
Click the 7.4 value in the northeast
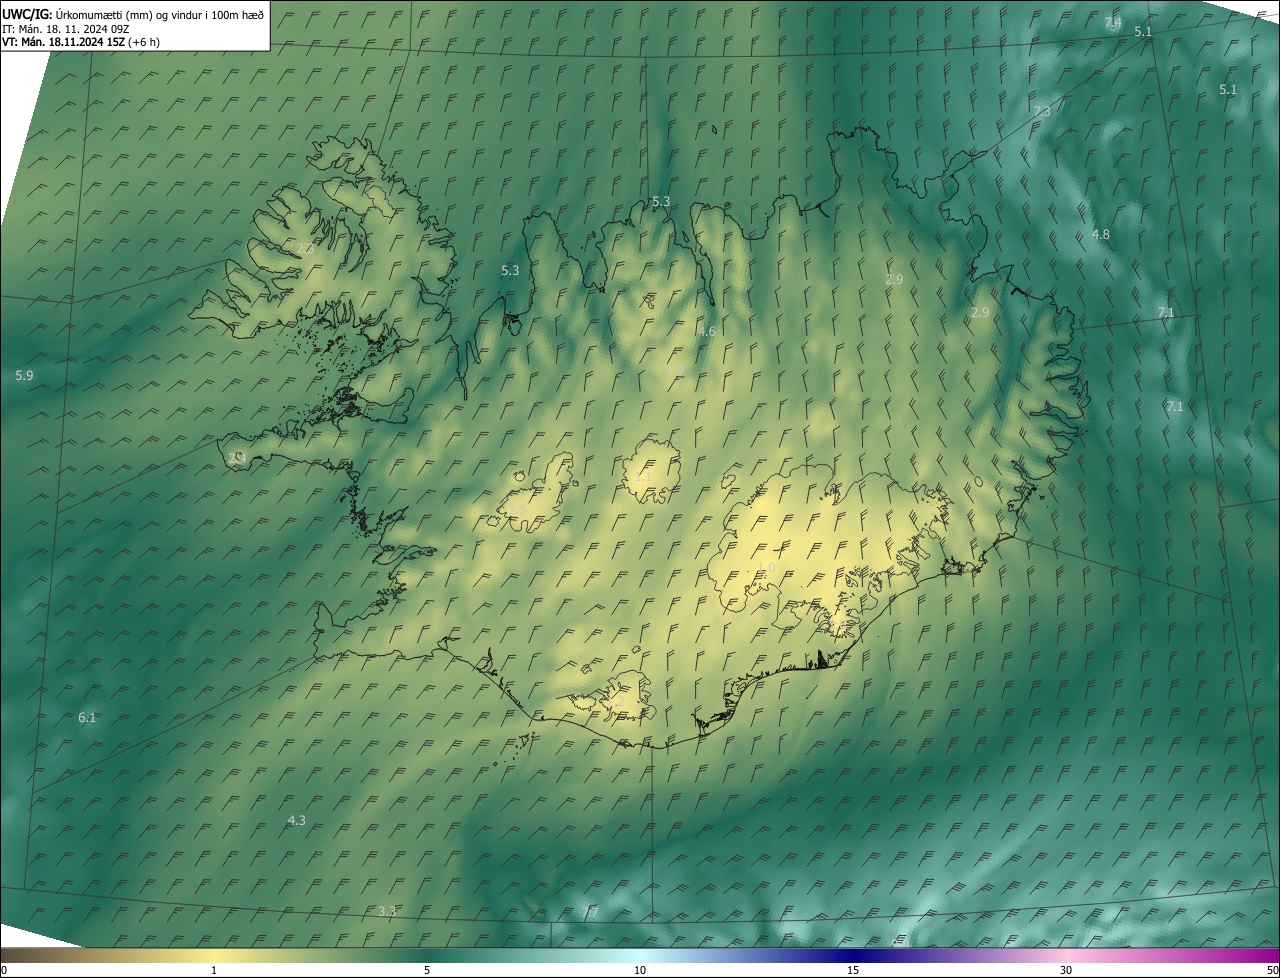1112,22
